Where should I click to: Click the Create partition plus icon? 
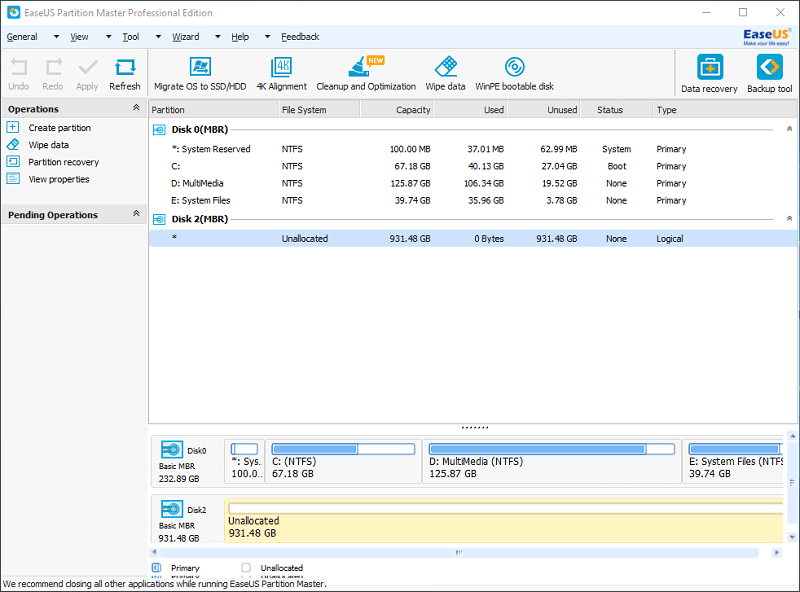(x=13, y=127)
